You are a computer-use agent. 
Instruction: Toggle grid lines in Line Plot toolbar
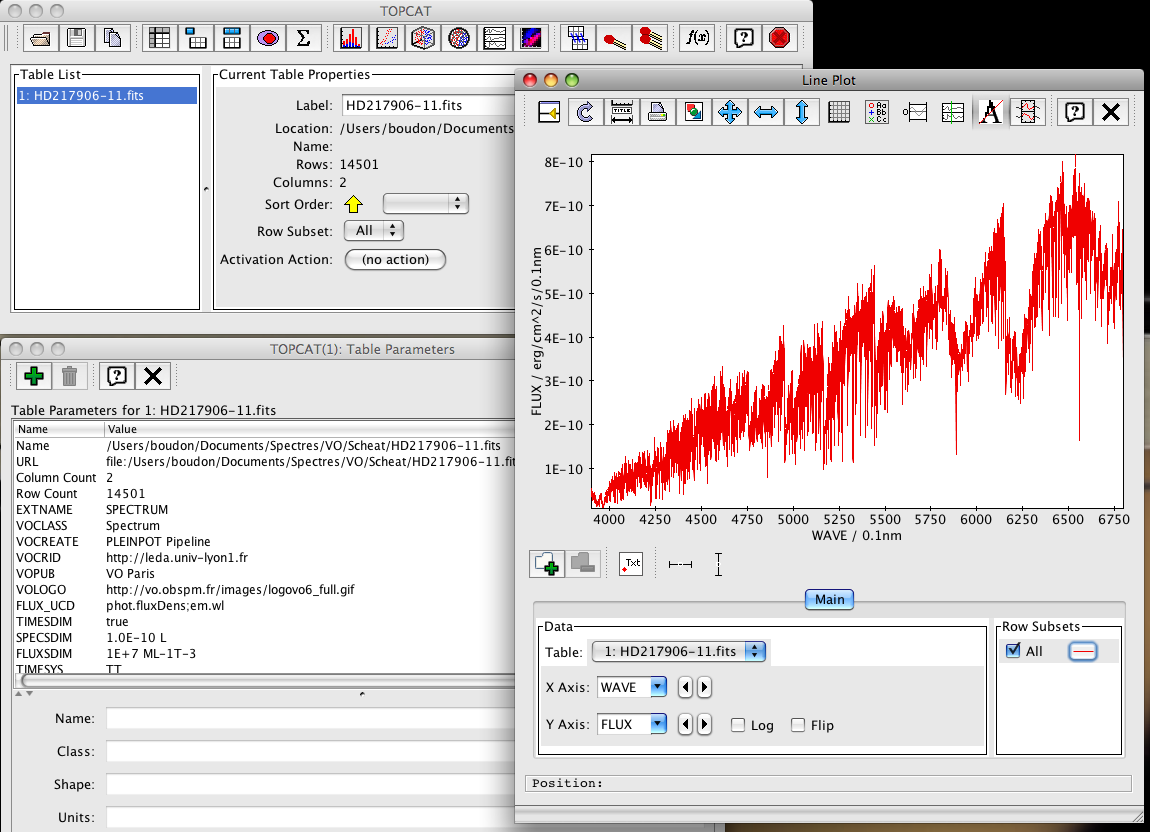[x=839, y=112]
